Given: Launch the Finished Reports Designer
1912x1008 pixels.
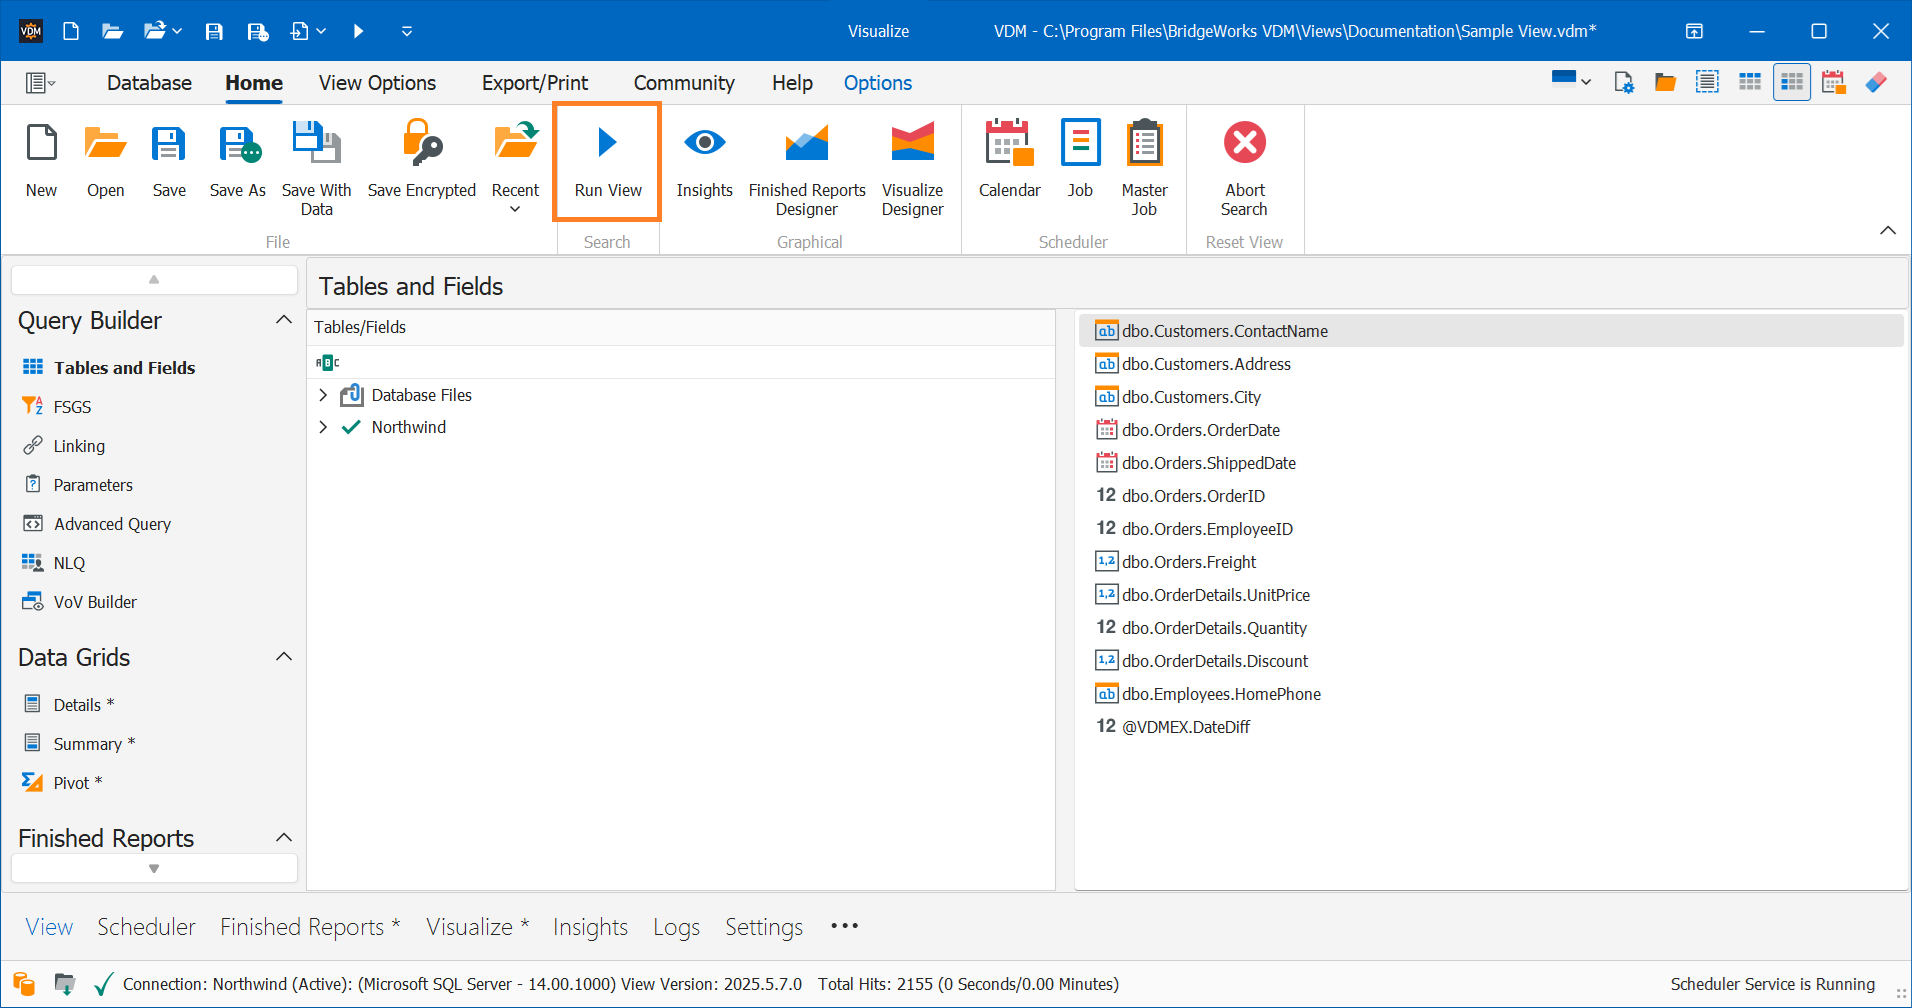Looking at the screenshot, I should pyautogui.click(x=806, y=144).
